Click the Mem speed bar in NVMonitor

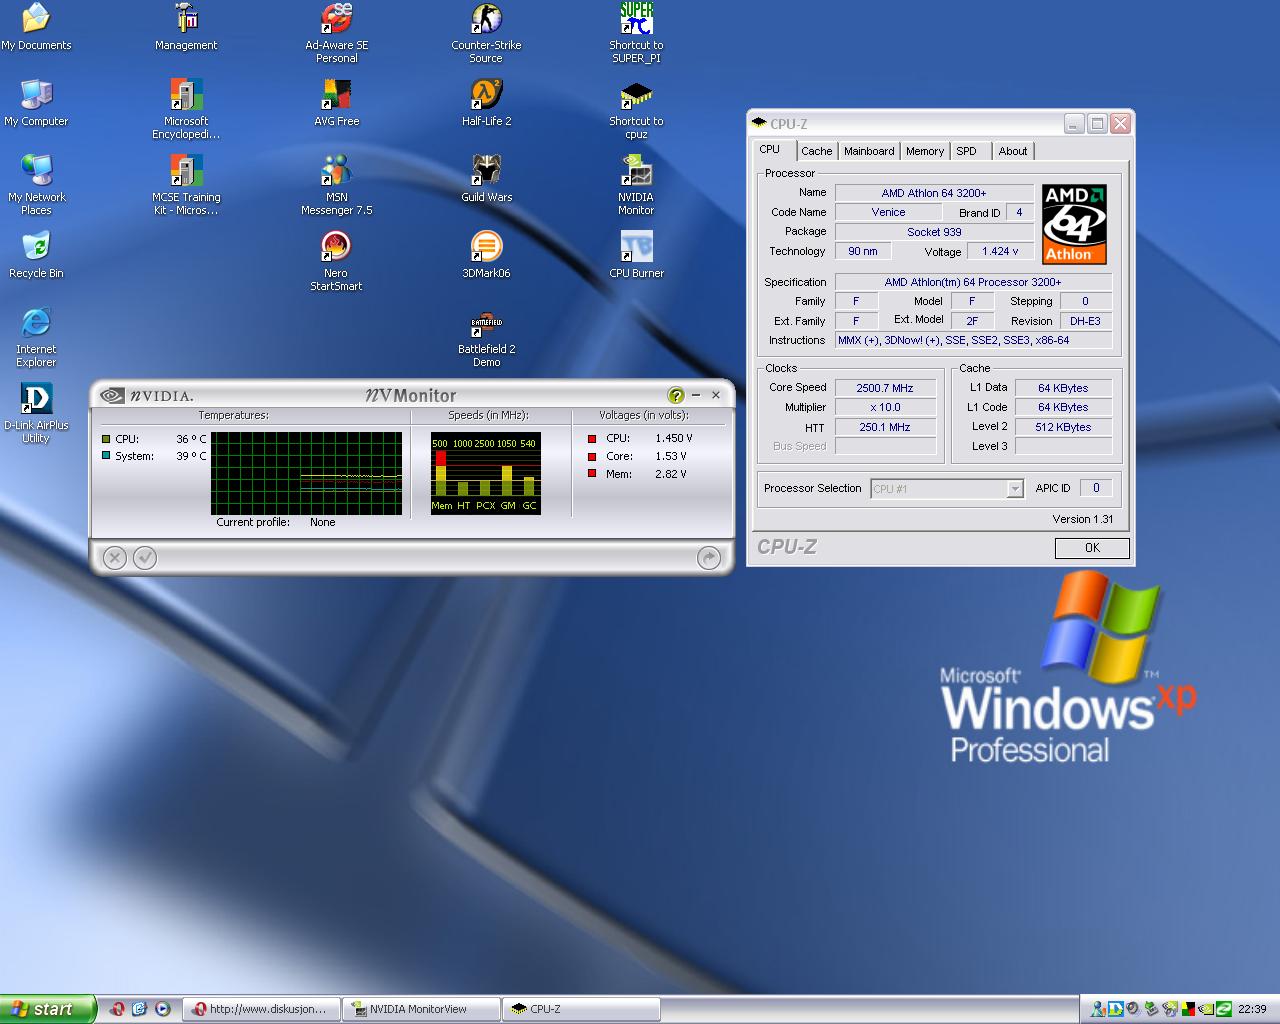click(441, 472)
